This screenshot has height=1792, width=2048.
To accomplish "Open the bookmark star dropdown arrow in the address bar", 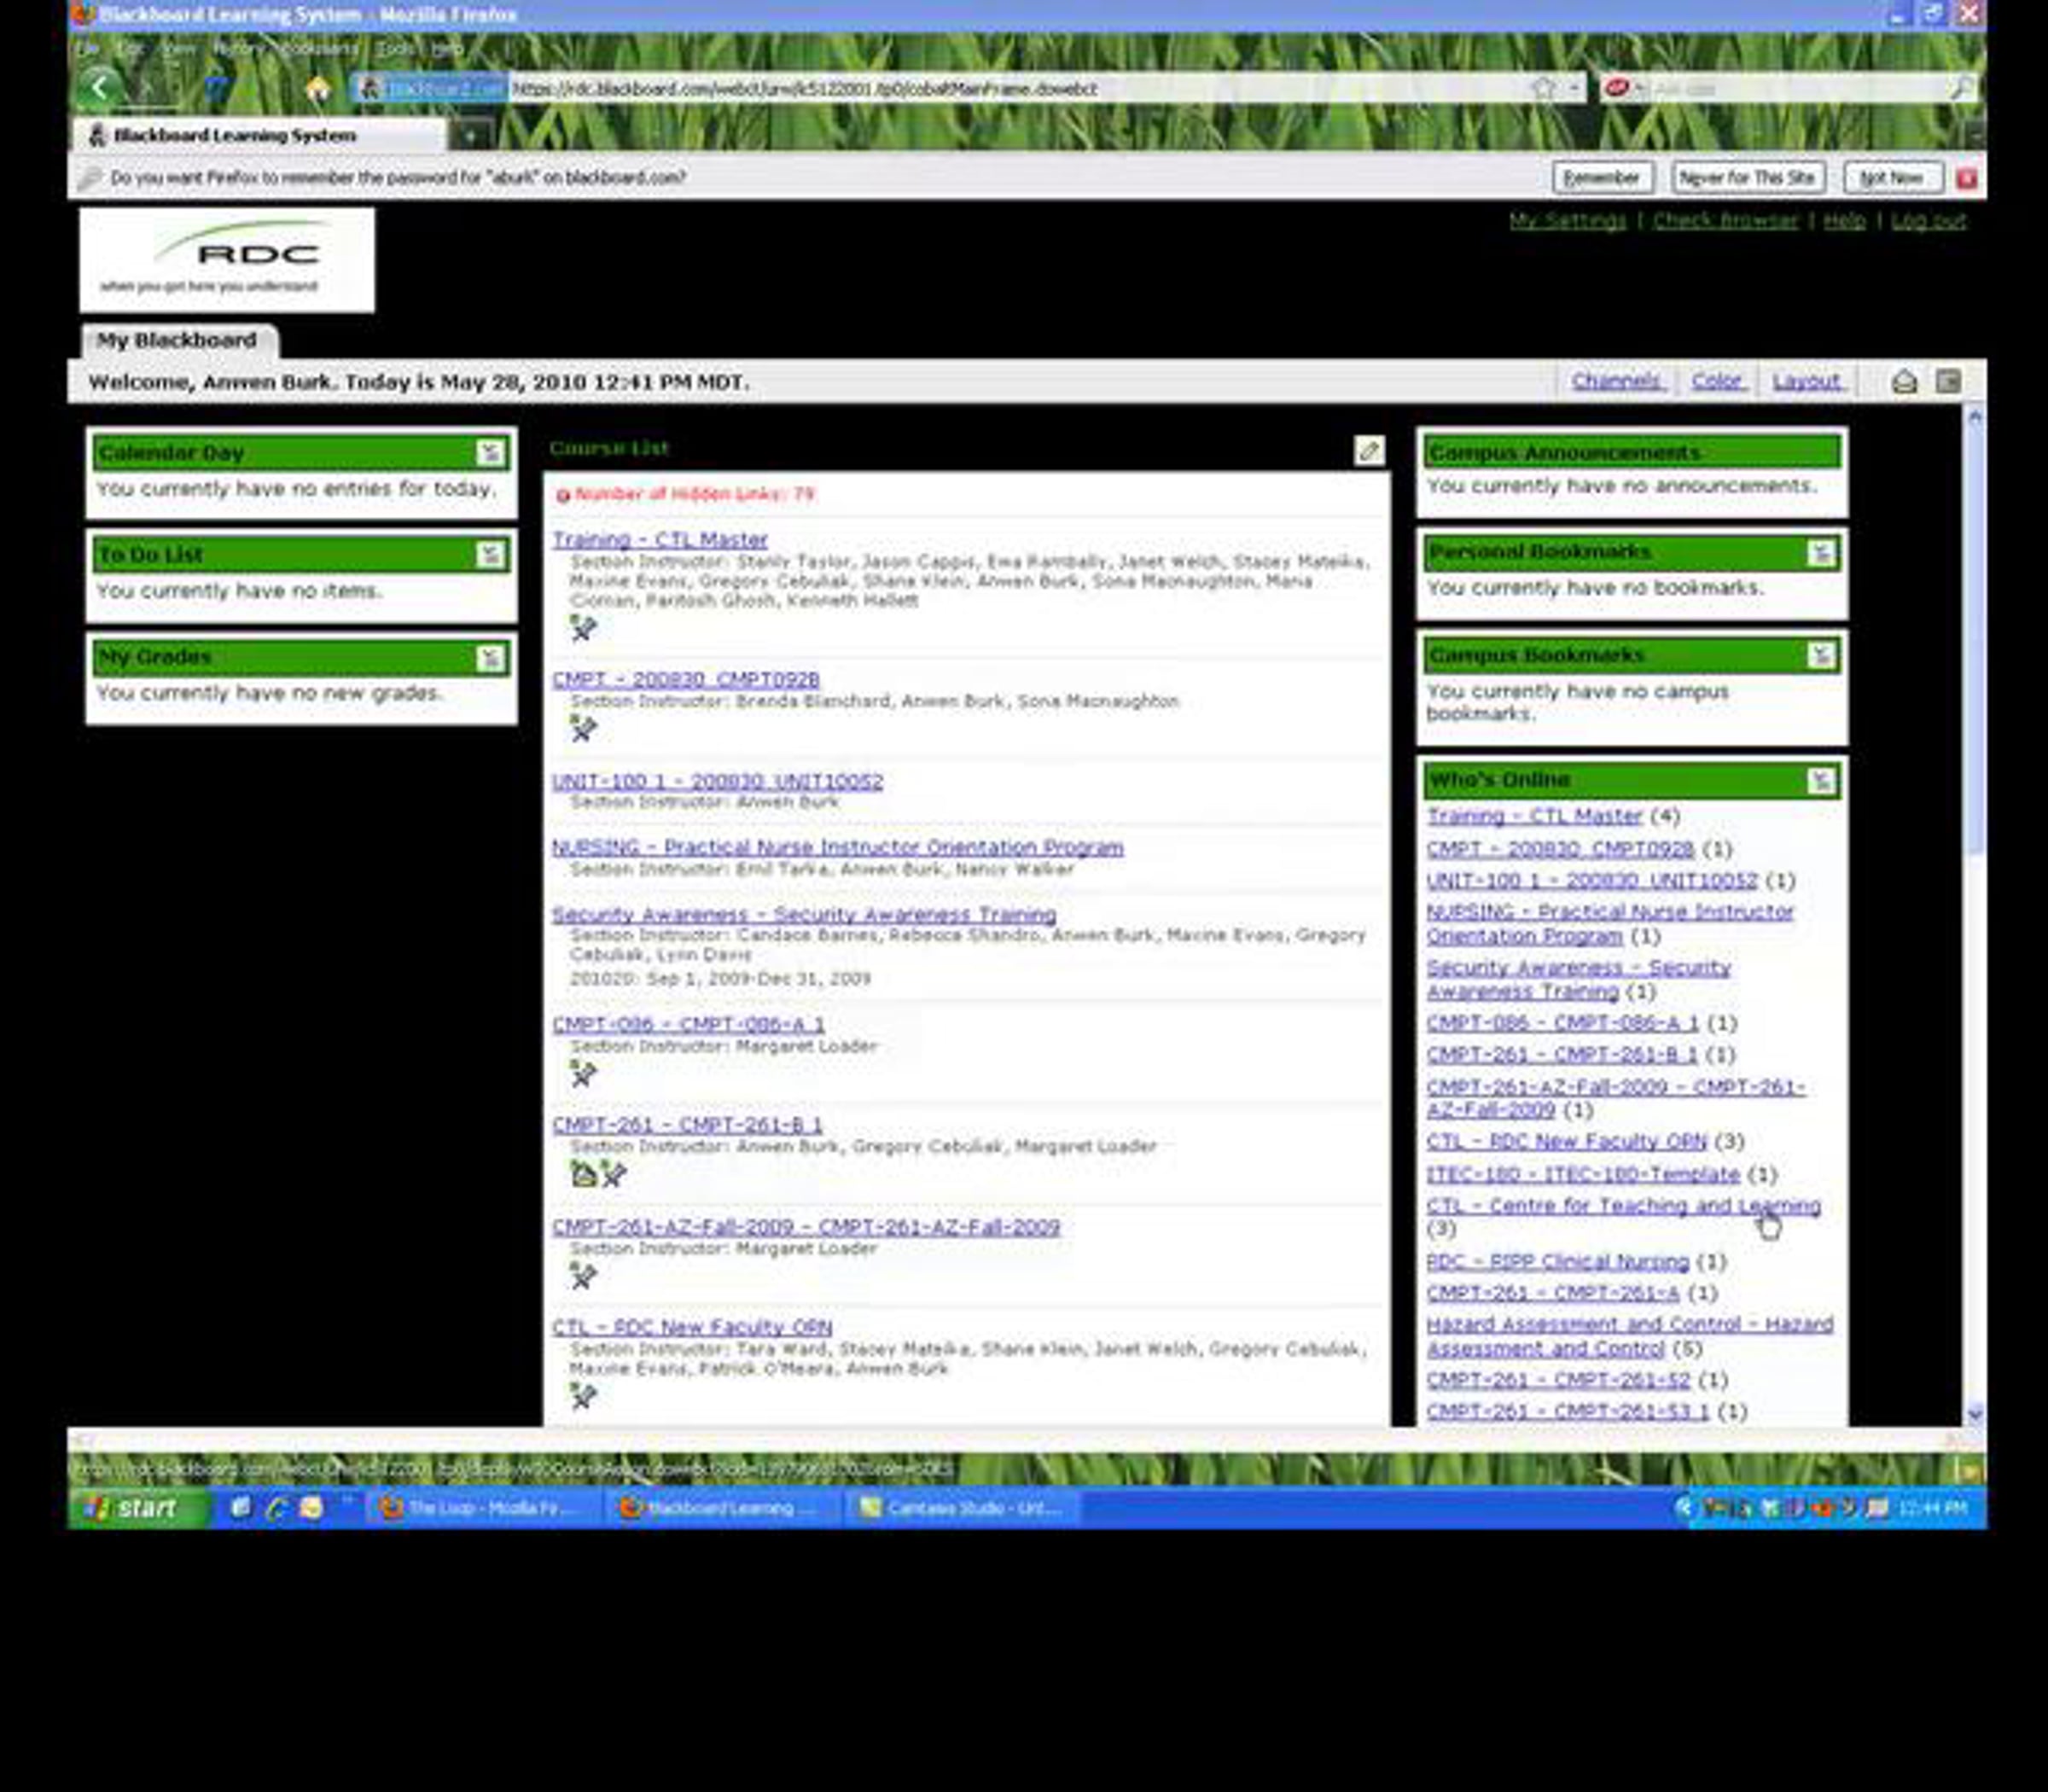I will 1574,88.
